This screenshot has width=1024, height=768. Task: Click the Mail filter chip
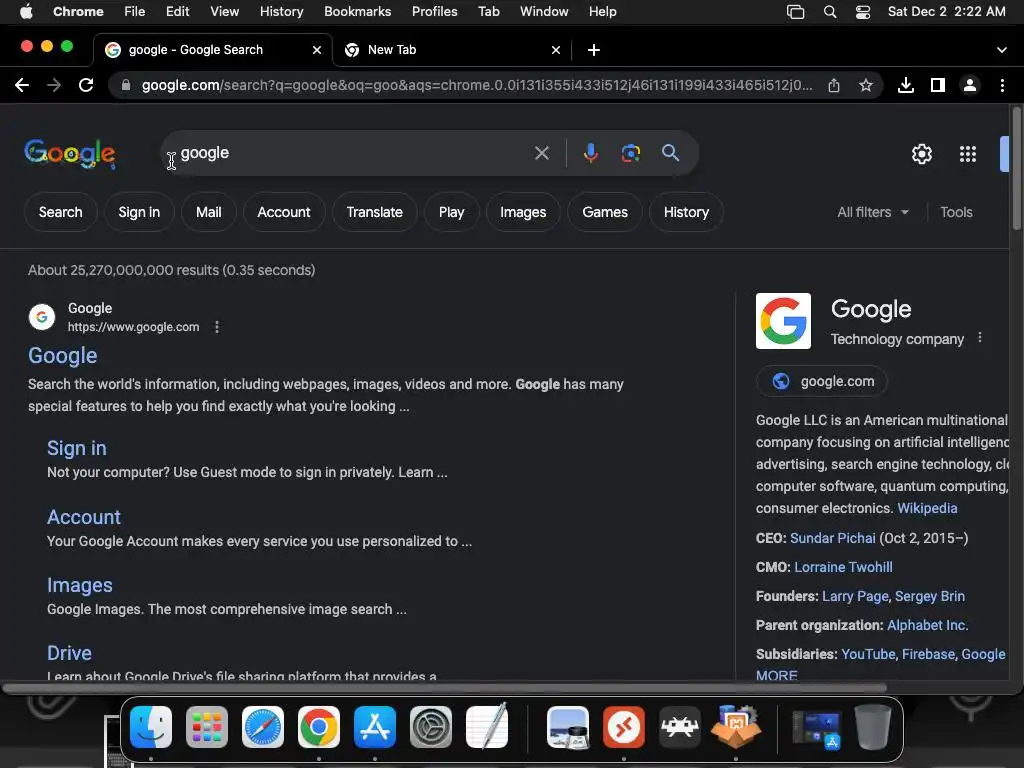(x=208, y=212)
